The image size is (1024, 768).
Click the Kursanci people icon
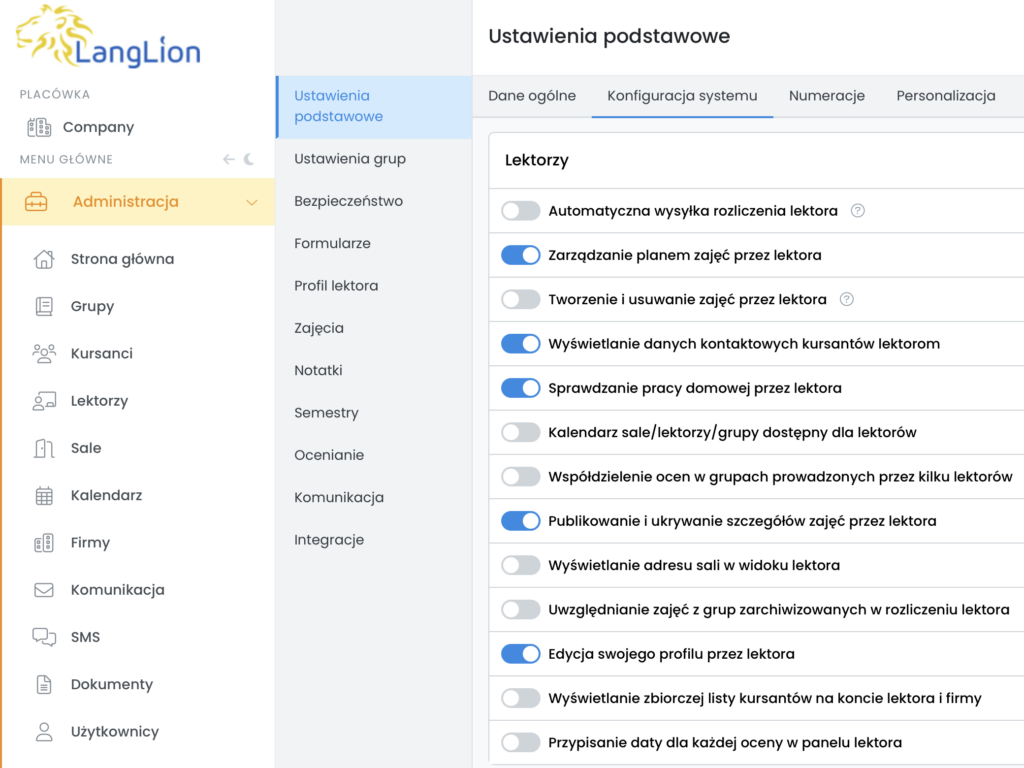[44, 354]
